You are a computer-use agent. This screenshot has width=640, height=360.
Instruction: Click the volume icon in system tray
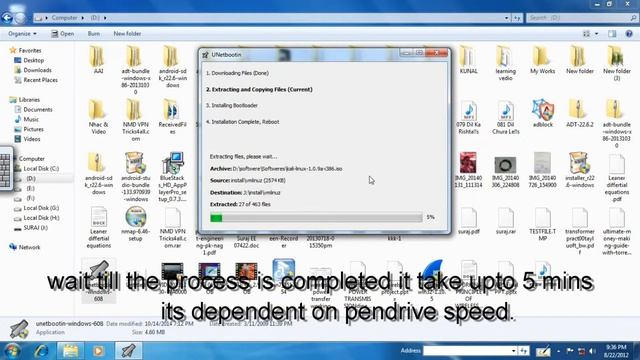click(592, 351)
